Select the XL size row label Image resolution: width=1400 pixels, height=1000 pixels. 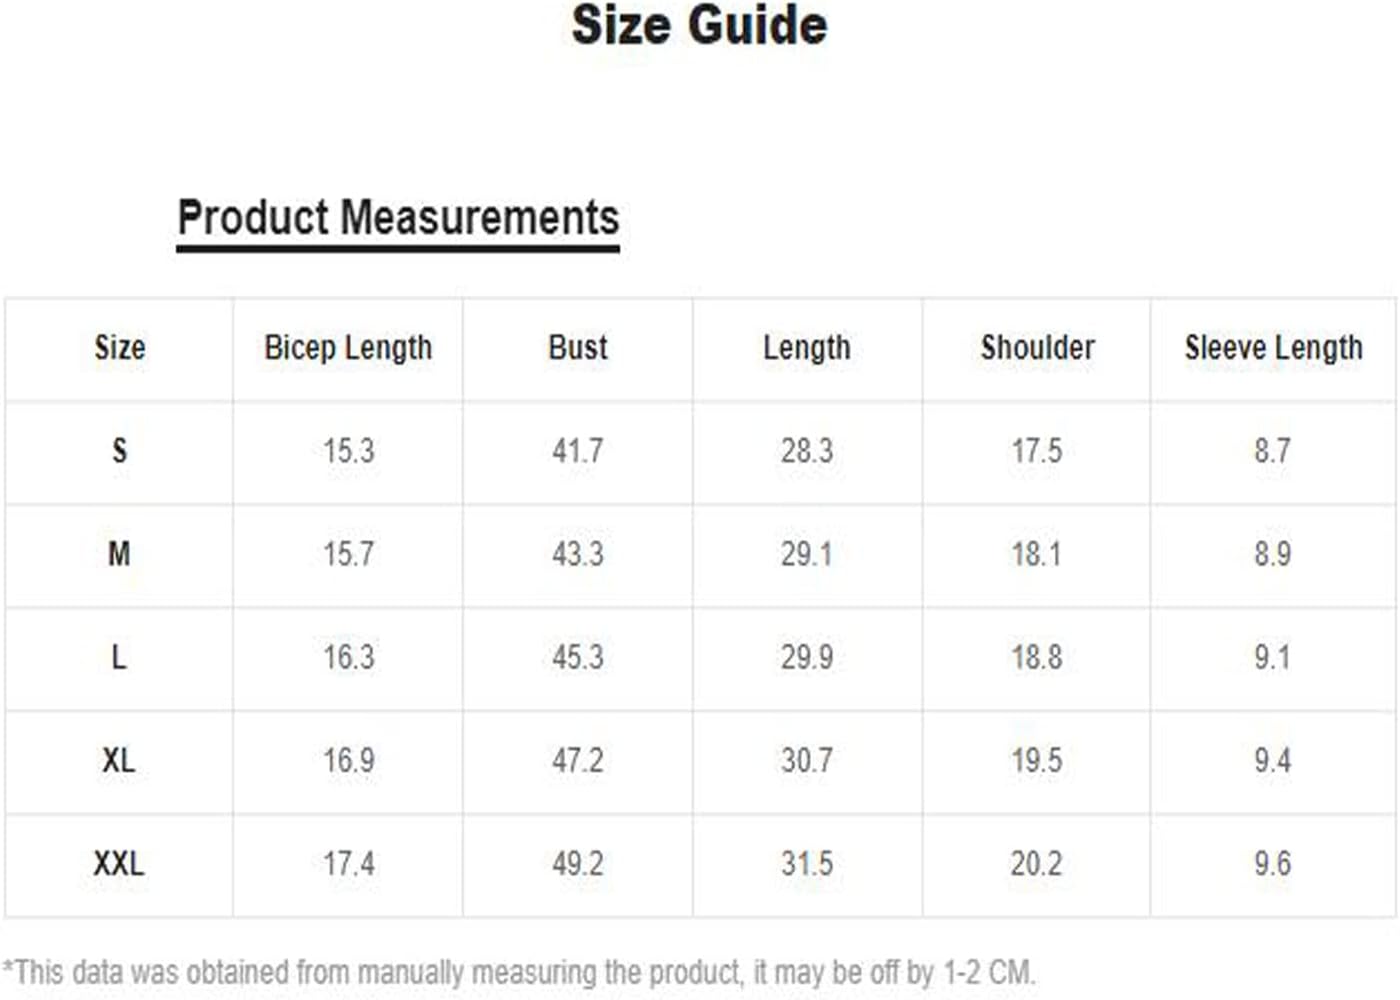pos(119,760)
